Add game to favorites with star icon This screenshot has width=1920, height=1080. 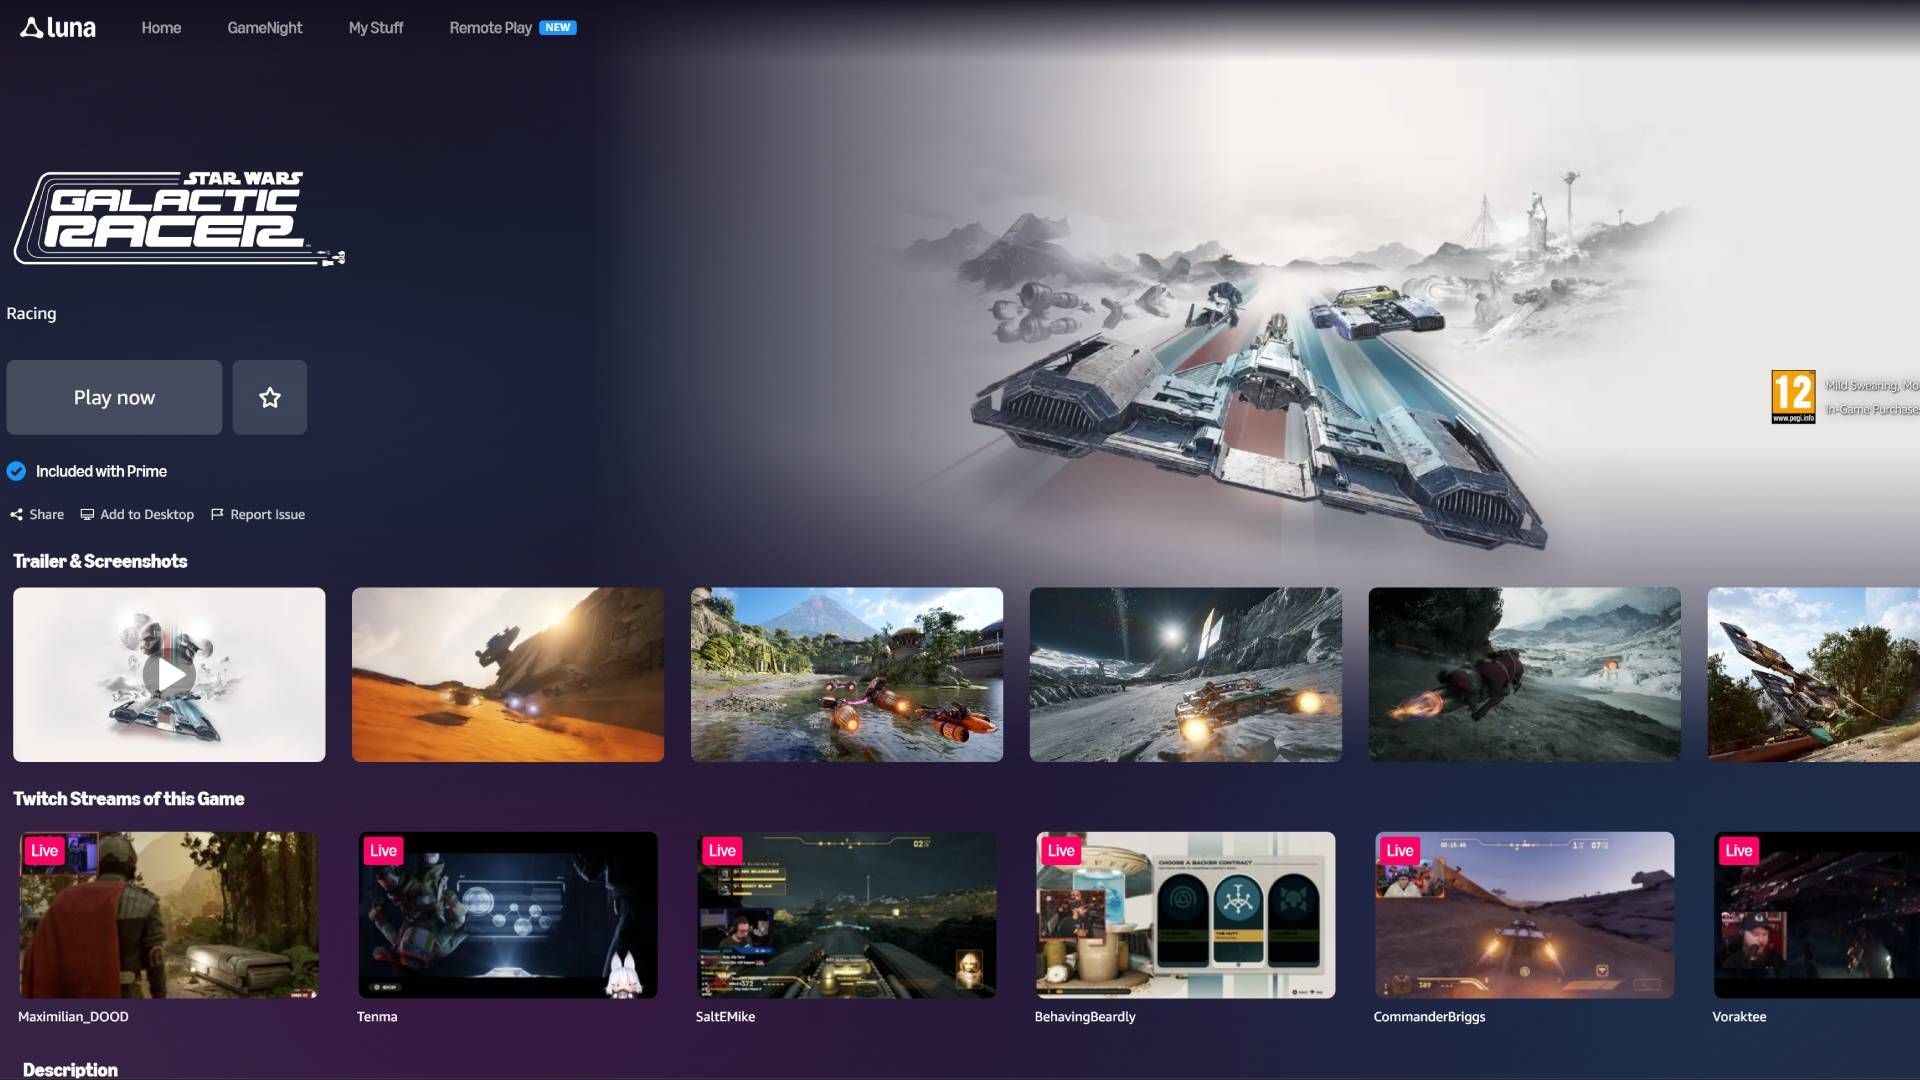pos(270,397)
